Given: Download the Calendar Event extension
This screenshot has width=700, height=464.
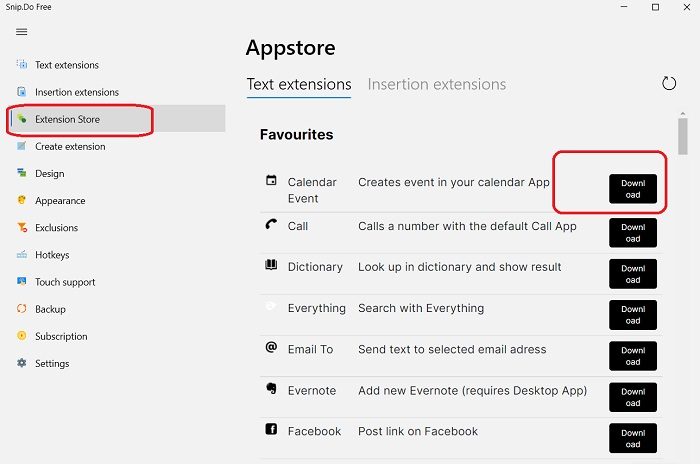Looking at the screenshot, I should coord(633,189).
